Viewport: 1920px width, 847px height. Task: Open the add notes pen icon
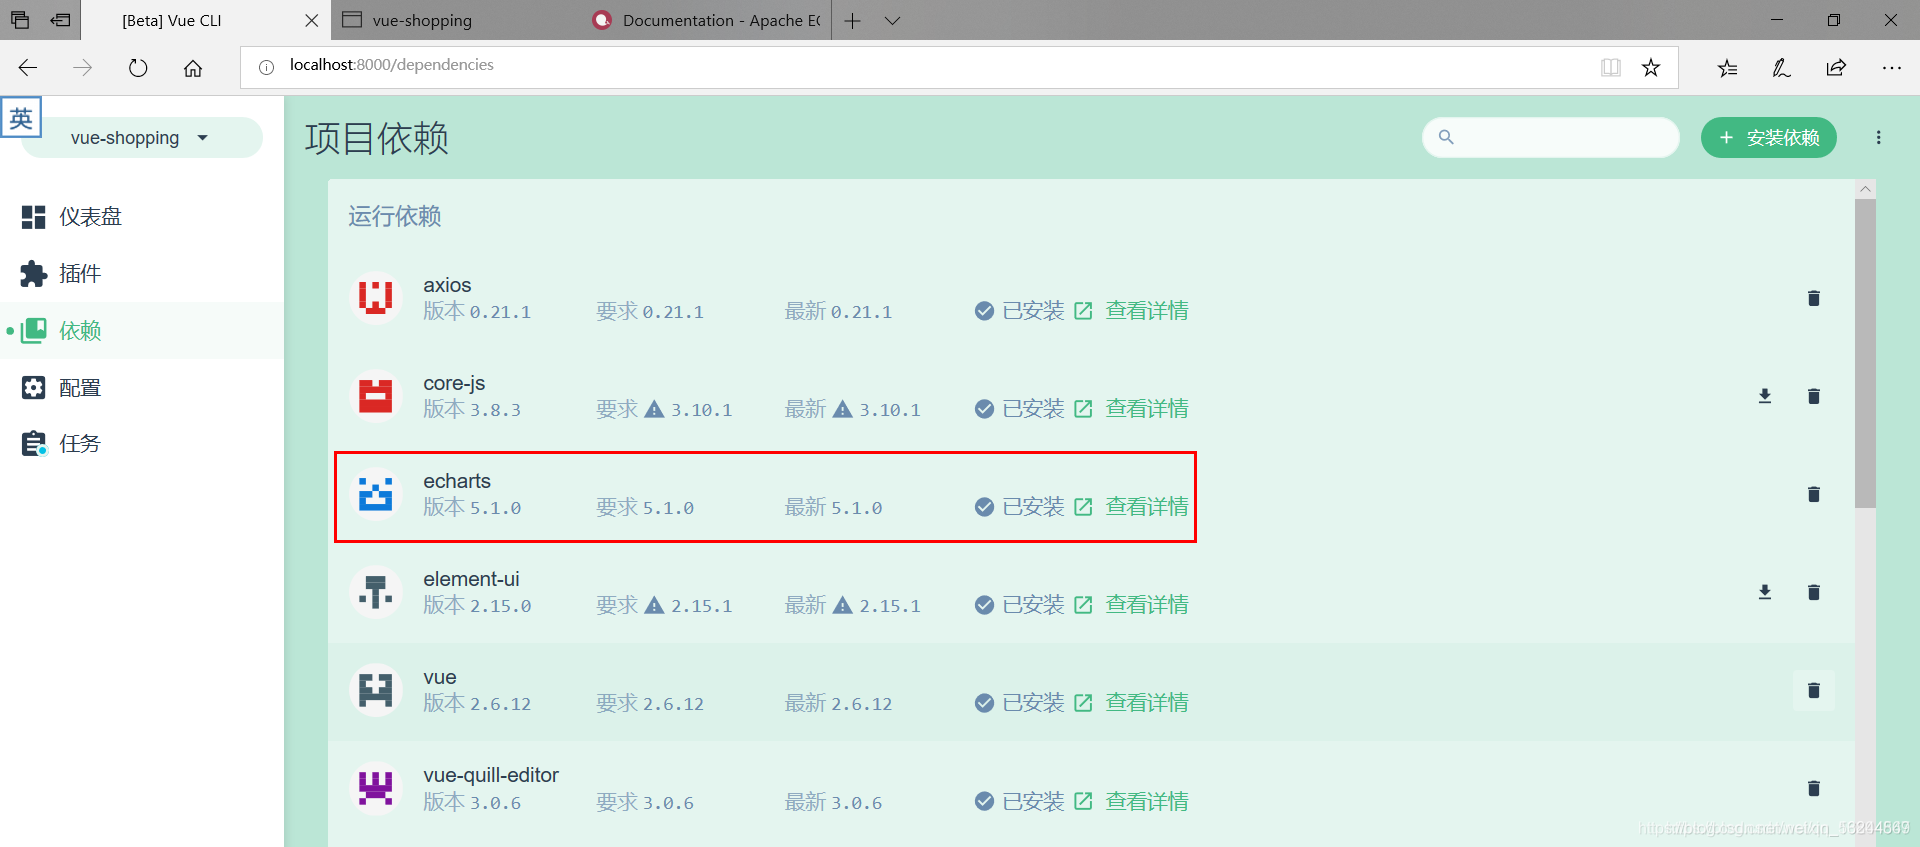1781,68
